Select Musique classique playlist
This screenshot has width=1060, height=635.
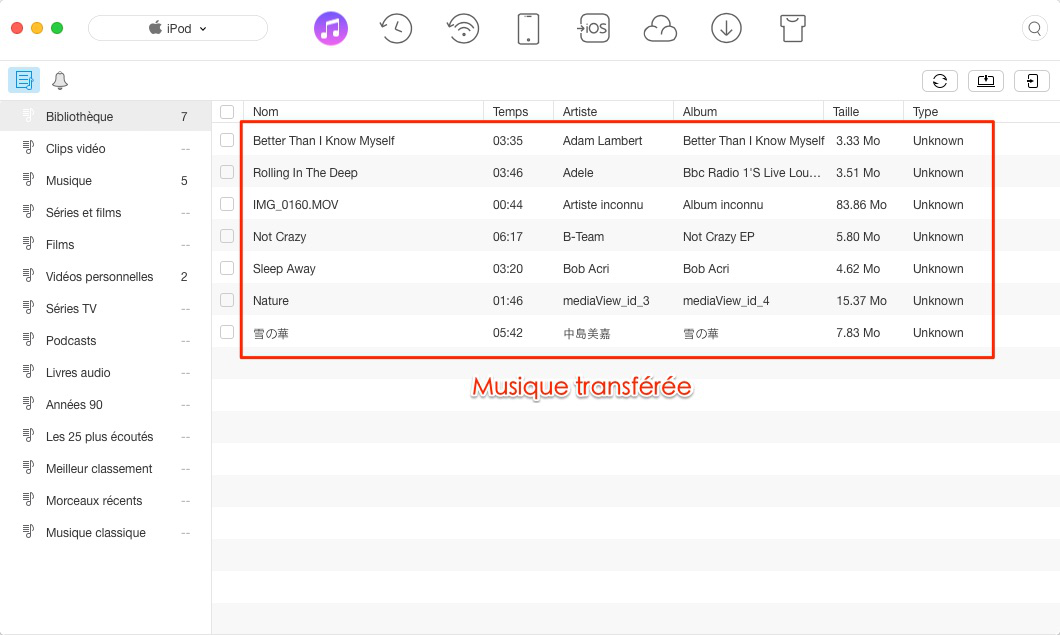pyautogui.click(x=105, y=533)
